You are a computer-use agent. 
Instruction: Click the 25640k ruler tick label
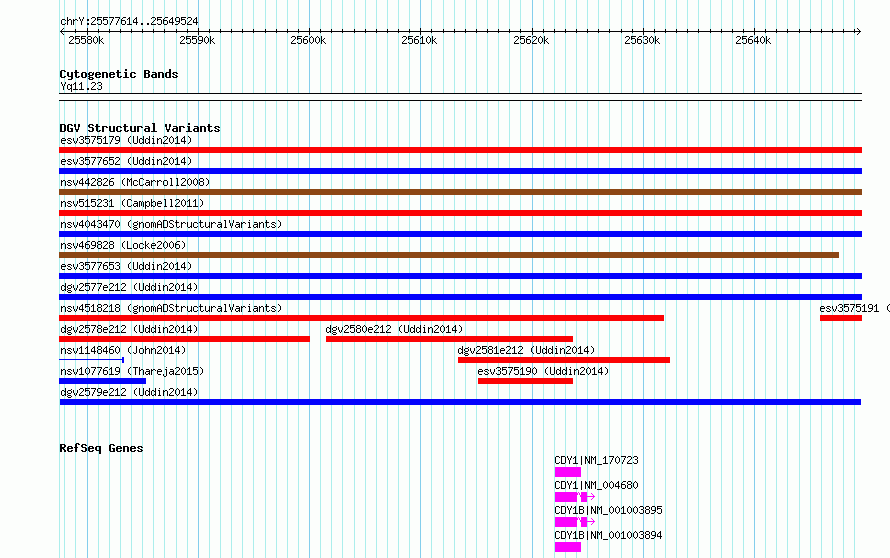tap(753, 40)
